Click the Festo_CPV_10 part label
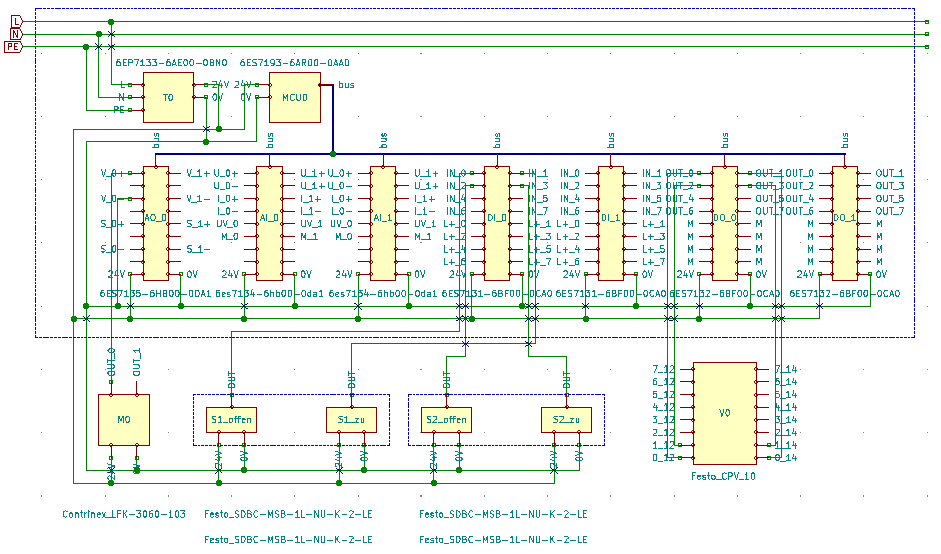 pyautogui.click(x=723, y=477)
